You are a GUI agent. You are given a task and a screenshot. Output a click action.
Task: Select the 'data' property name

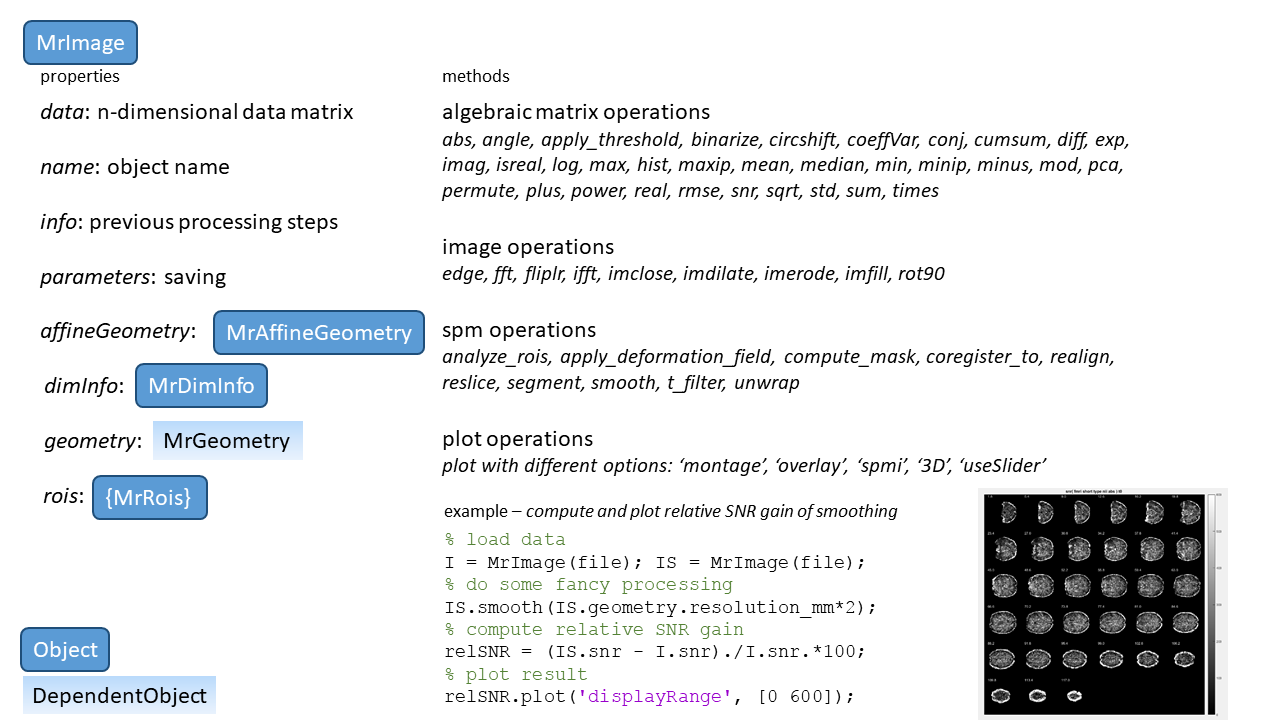click(62, 112)
